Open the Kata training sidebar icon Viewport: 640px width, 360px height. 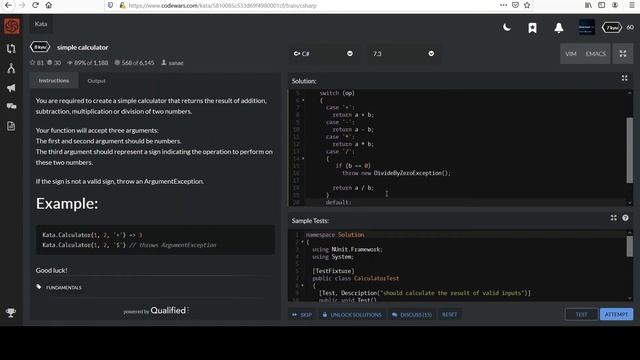[11, 49]
